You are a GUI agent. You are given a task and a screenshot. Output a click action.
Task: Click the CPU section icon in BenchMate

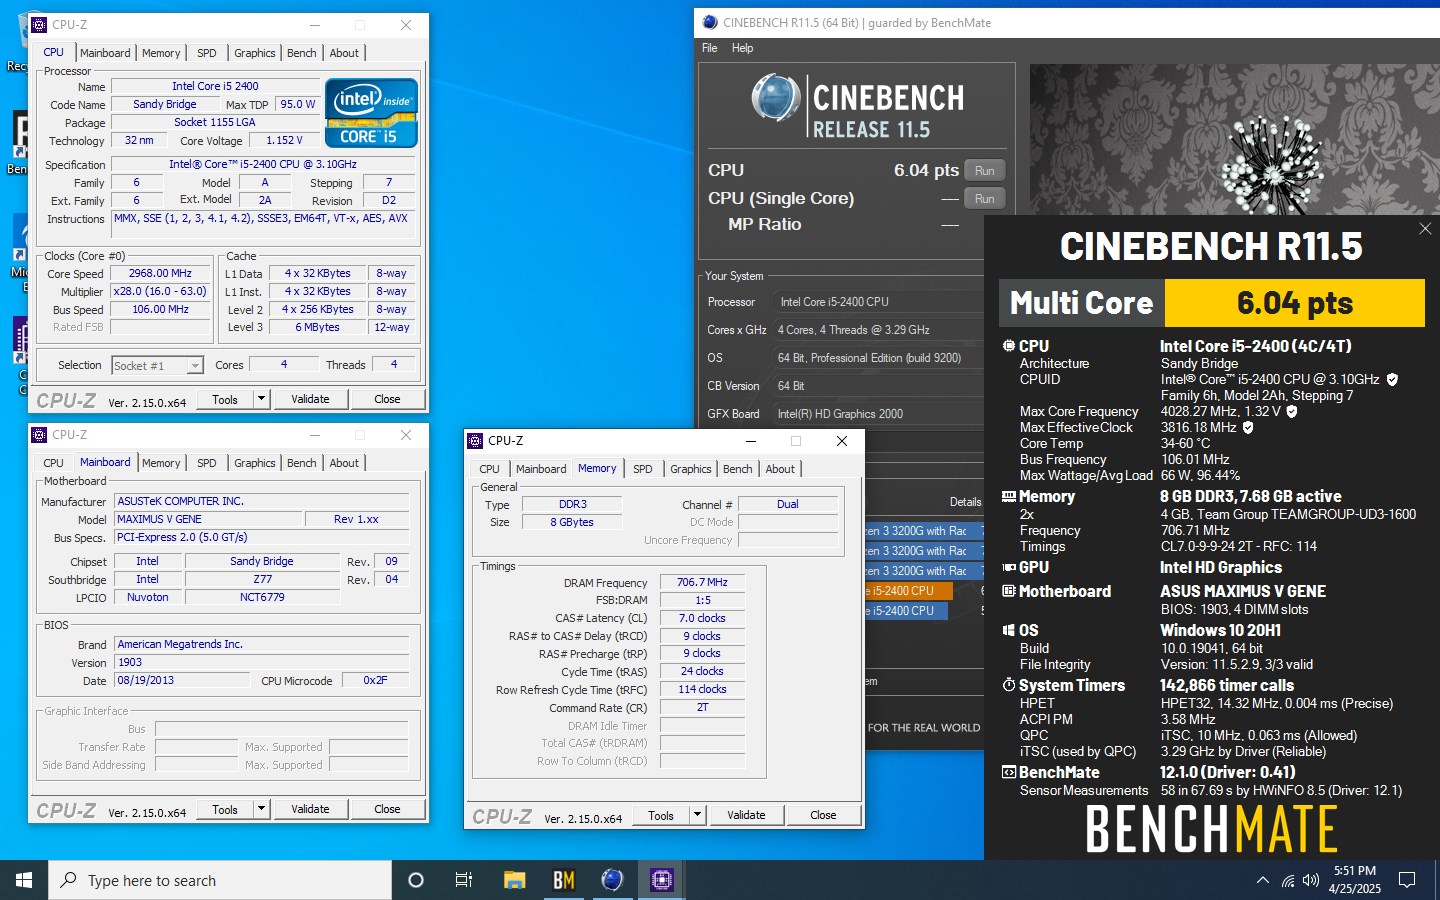point(1008,346)
